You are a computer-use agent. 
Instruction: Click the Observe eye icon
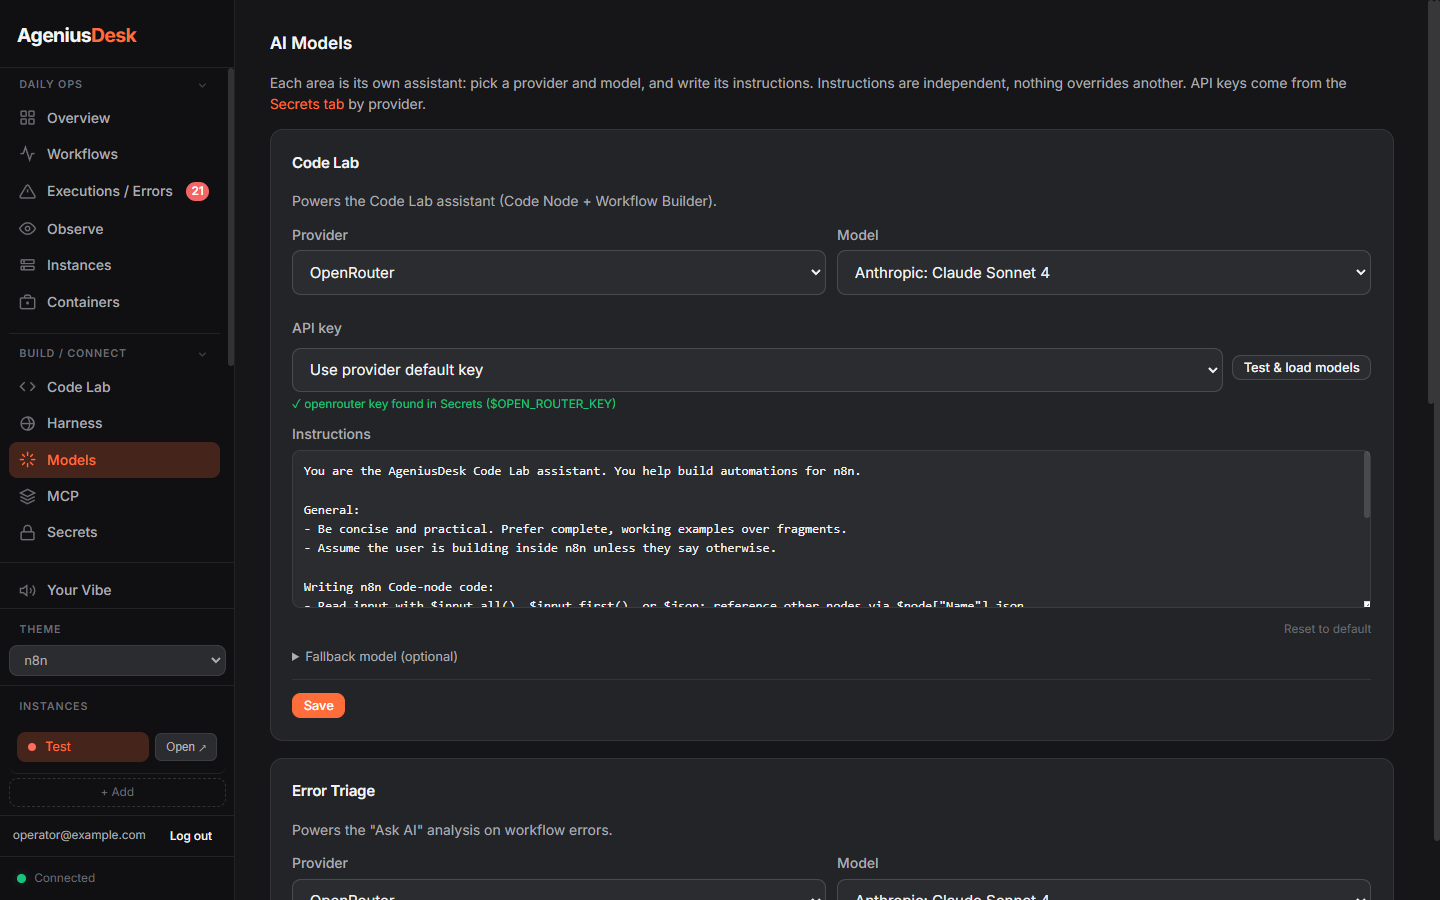27,229
